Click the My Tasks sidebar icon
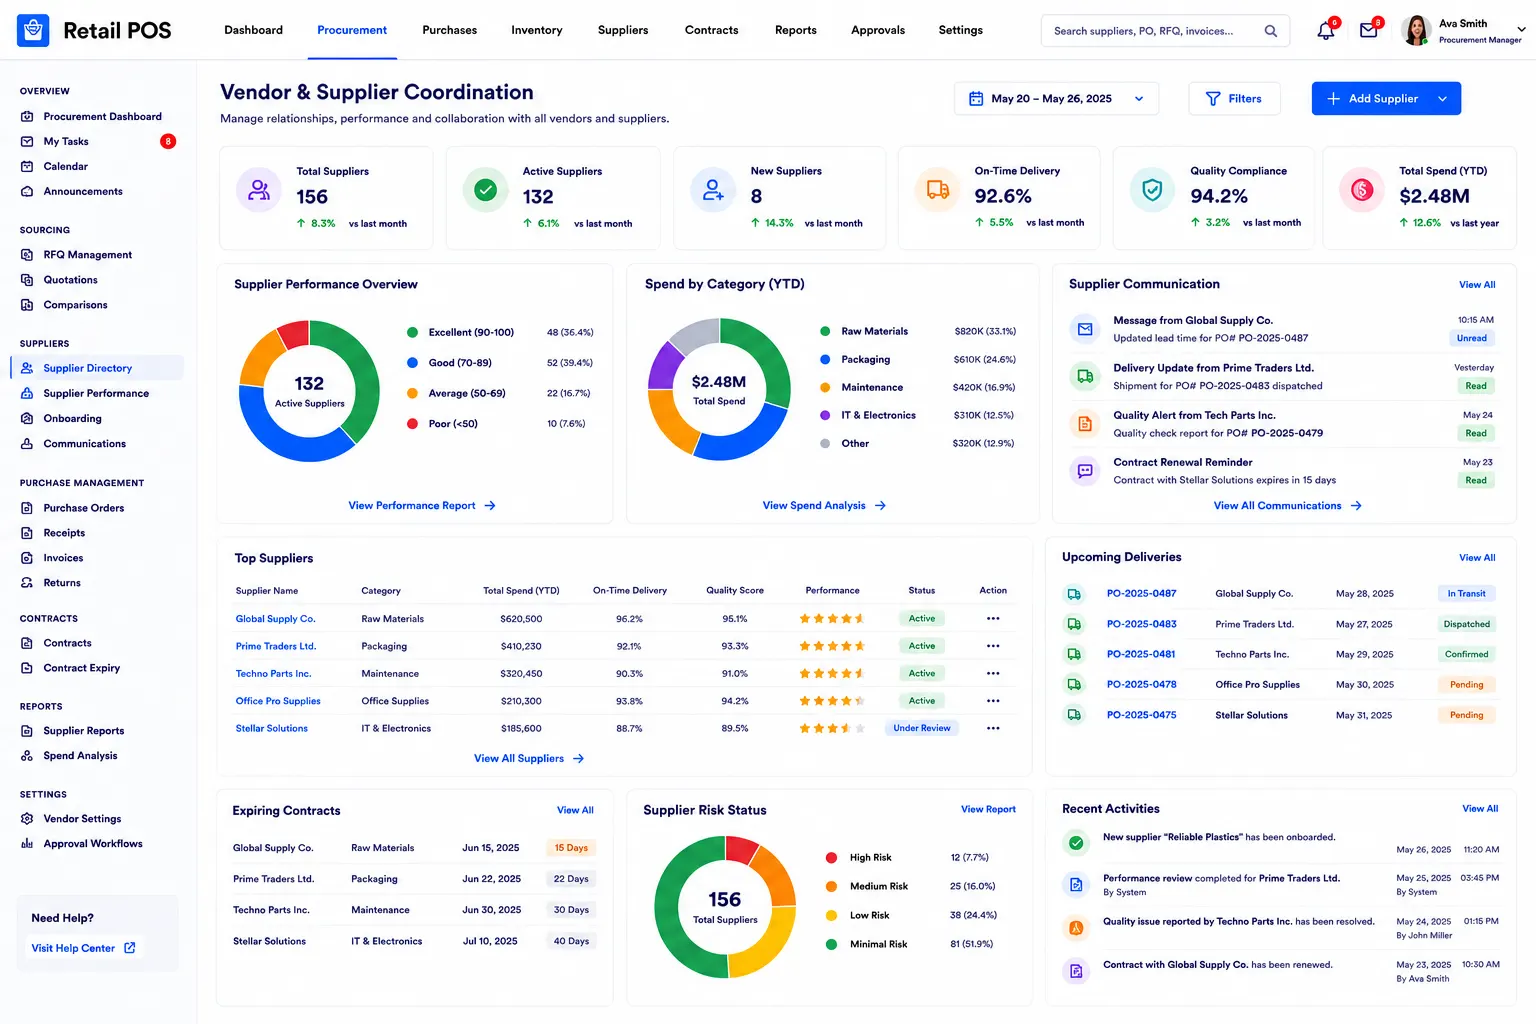1536x1024 pixels. [27, 142]
